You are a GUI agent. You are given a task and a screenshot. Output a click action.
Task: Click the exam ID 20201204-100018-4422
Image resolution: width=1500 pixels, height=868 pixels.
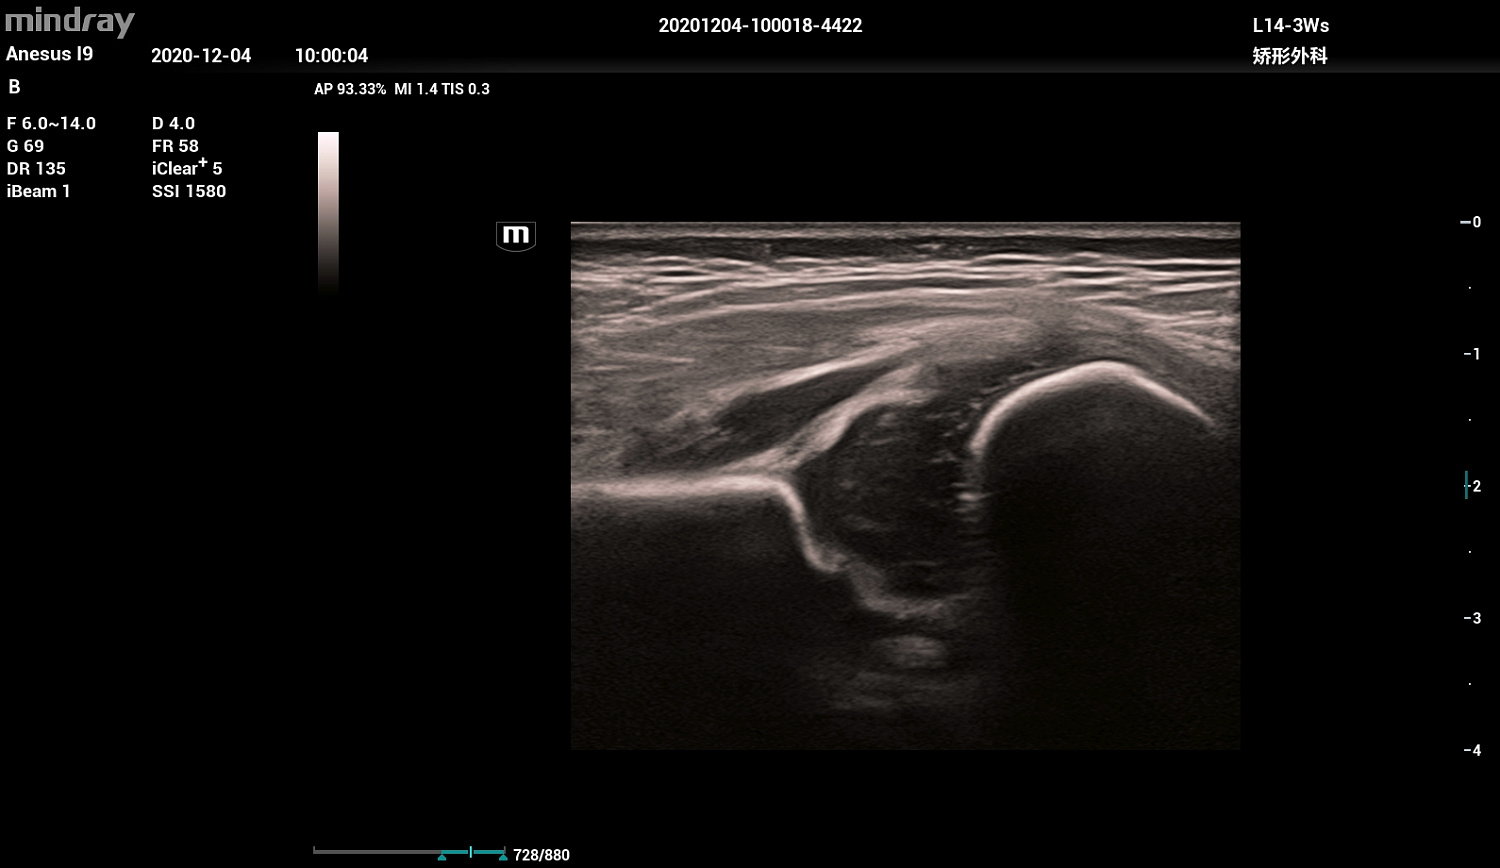tap(760, 26)
